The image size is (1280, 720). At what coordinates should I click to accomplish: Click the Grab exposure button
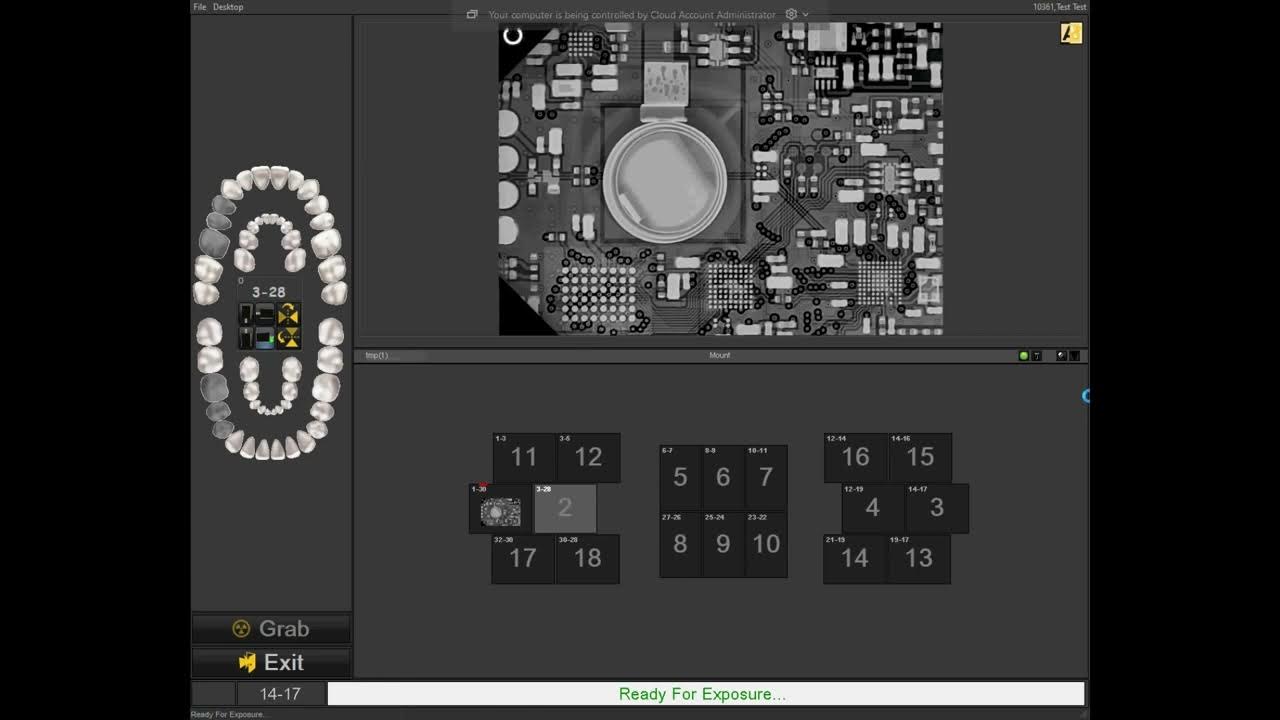[x=271, y=628]
